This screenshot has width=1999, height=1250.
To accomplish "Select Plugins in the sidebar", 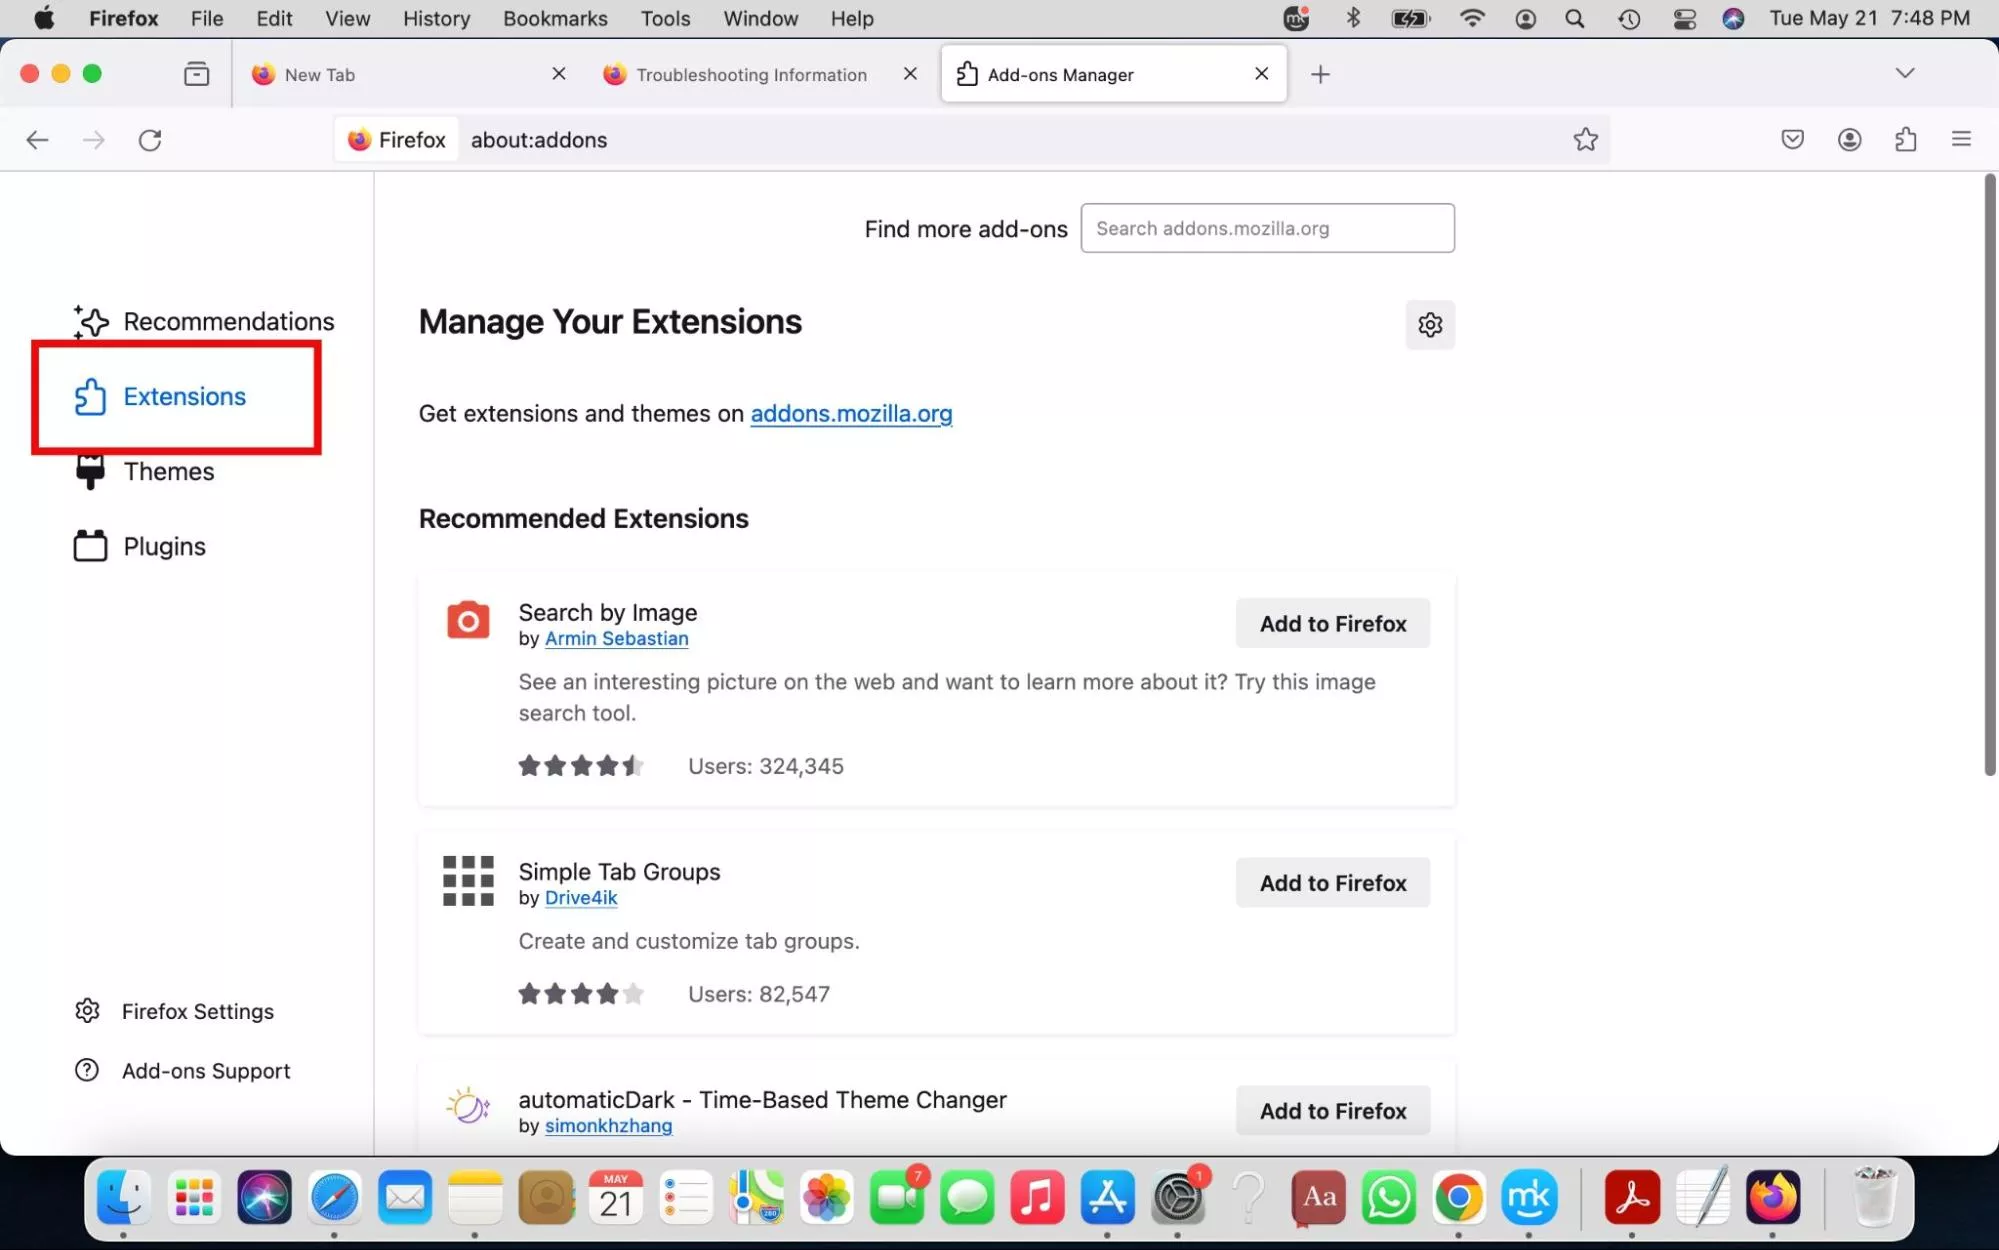I will pyautogui.click(x=164, y=546).
